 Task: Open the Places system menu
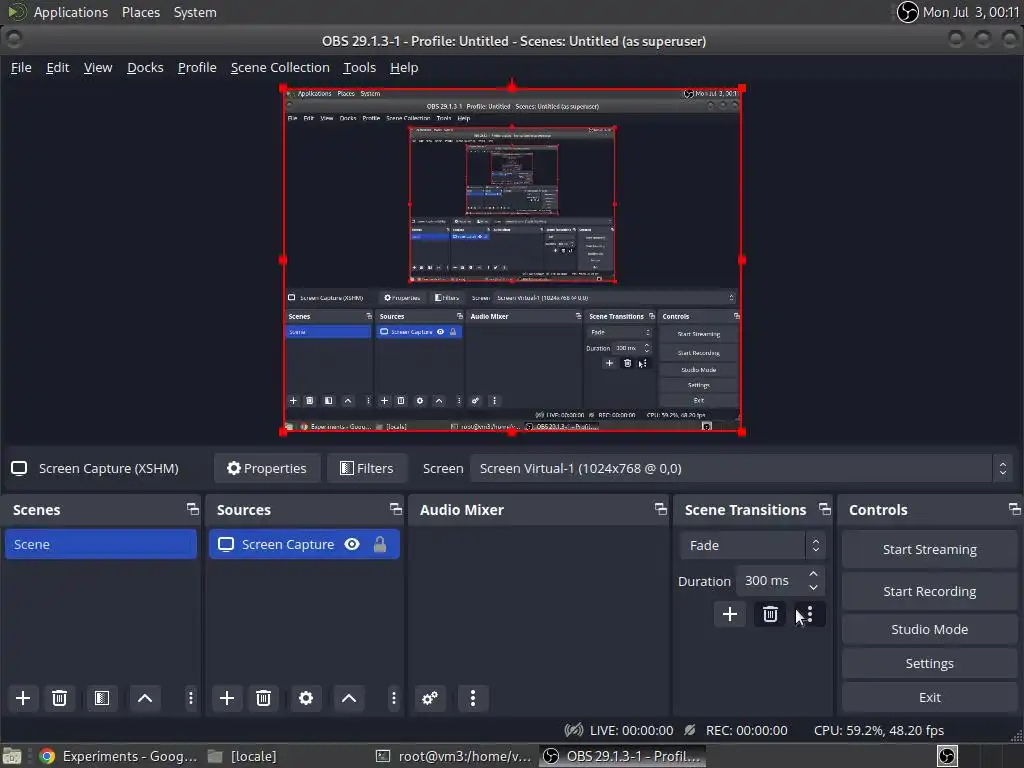(x=140, y=12)
